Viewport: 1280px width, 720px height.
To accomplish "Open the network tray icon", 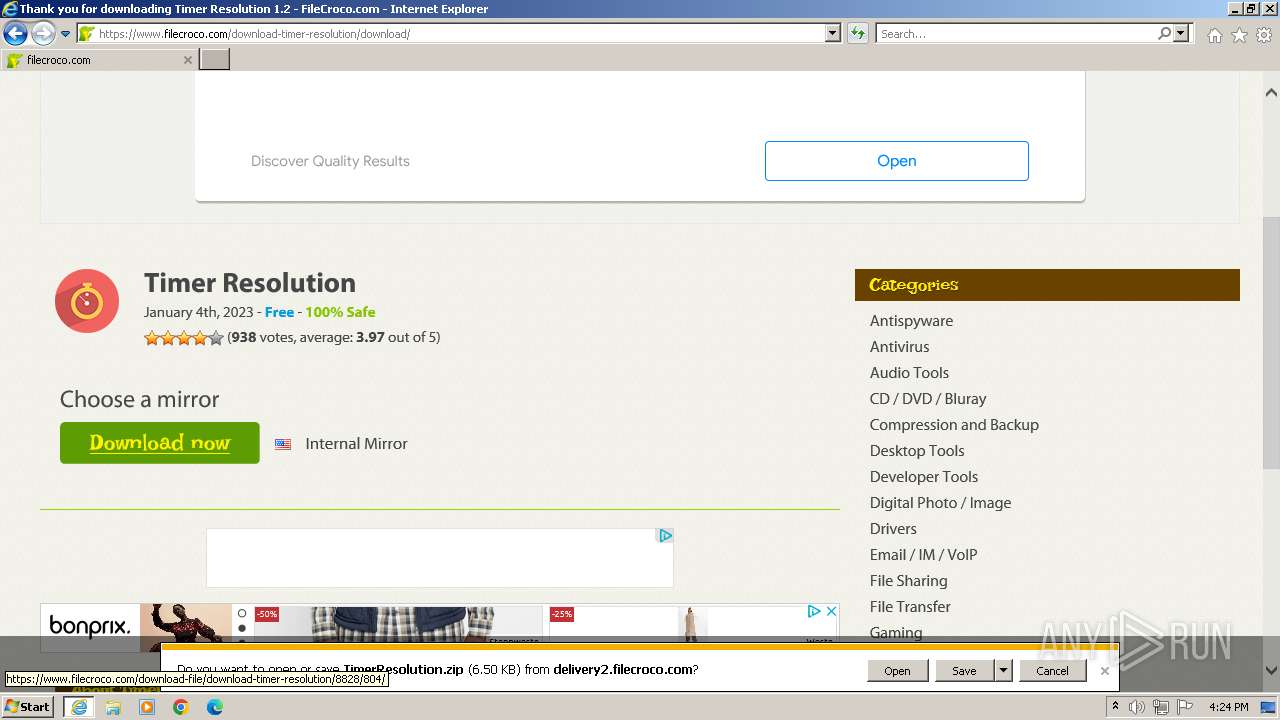I will point(1161,707).
